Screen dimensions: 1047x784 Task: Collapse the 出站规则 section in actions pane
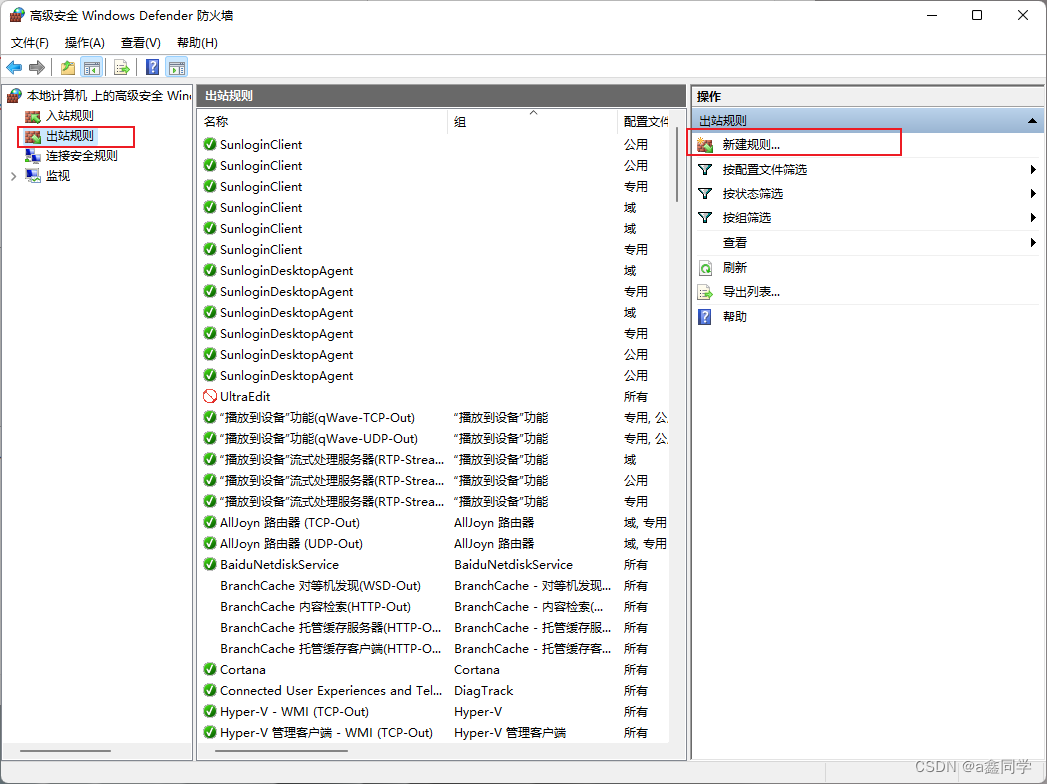1032,121
